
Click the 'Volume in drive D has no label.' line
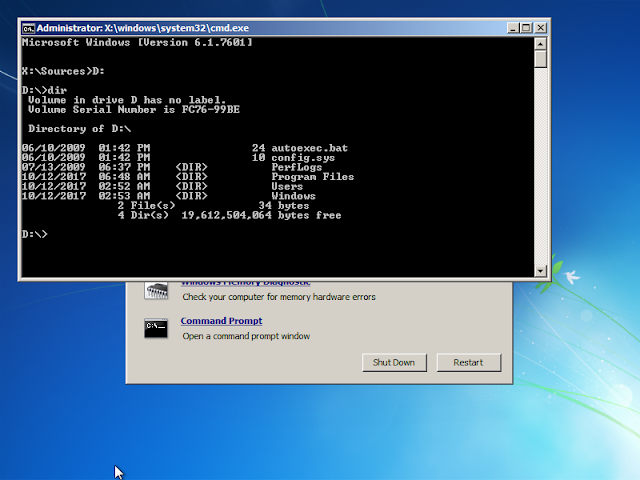coord(127,100)
